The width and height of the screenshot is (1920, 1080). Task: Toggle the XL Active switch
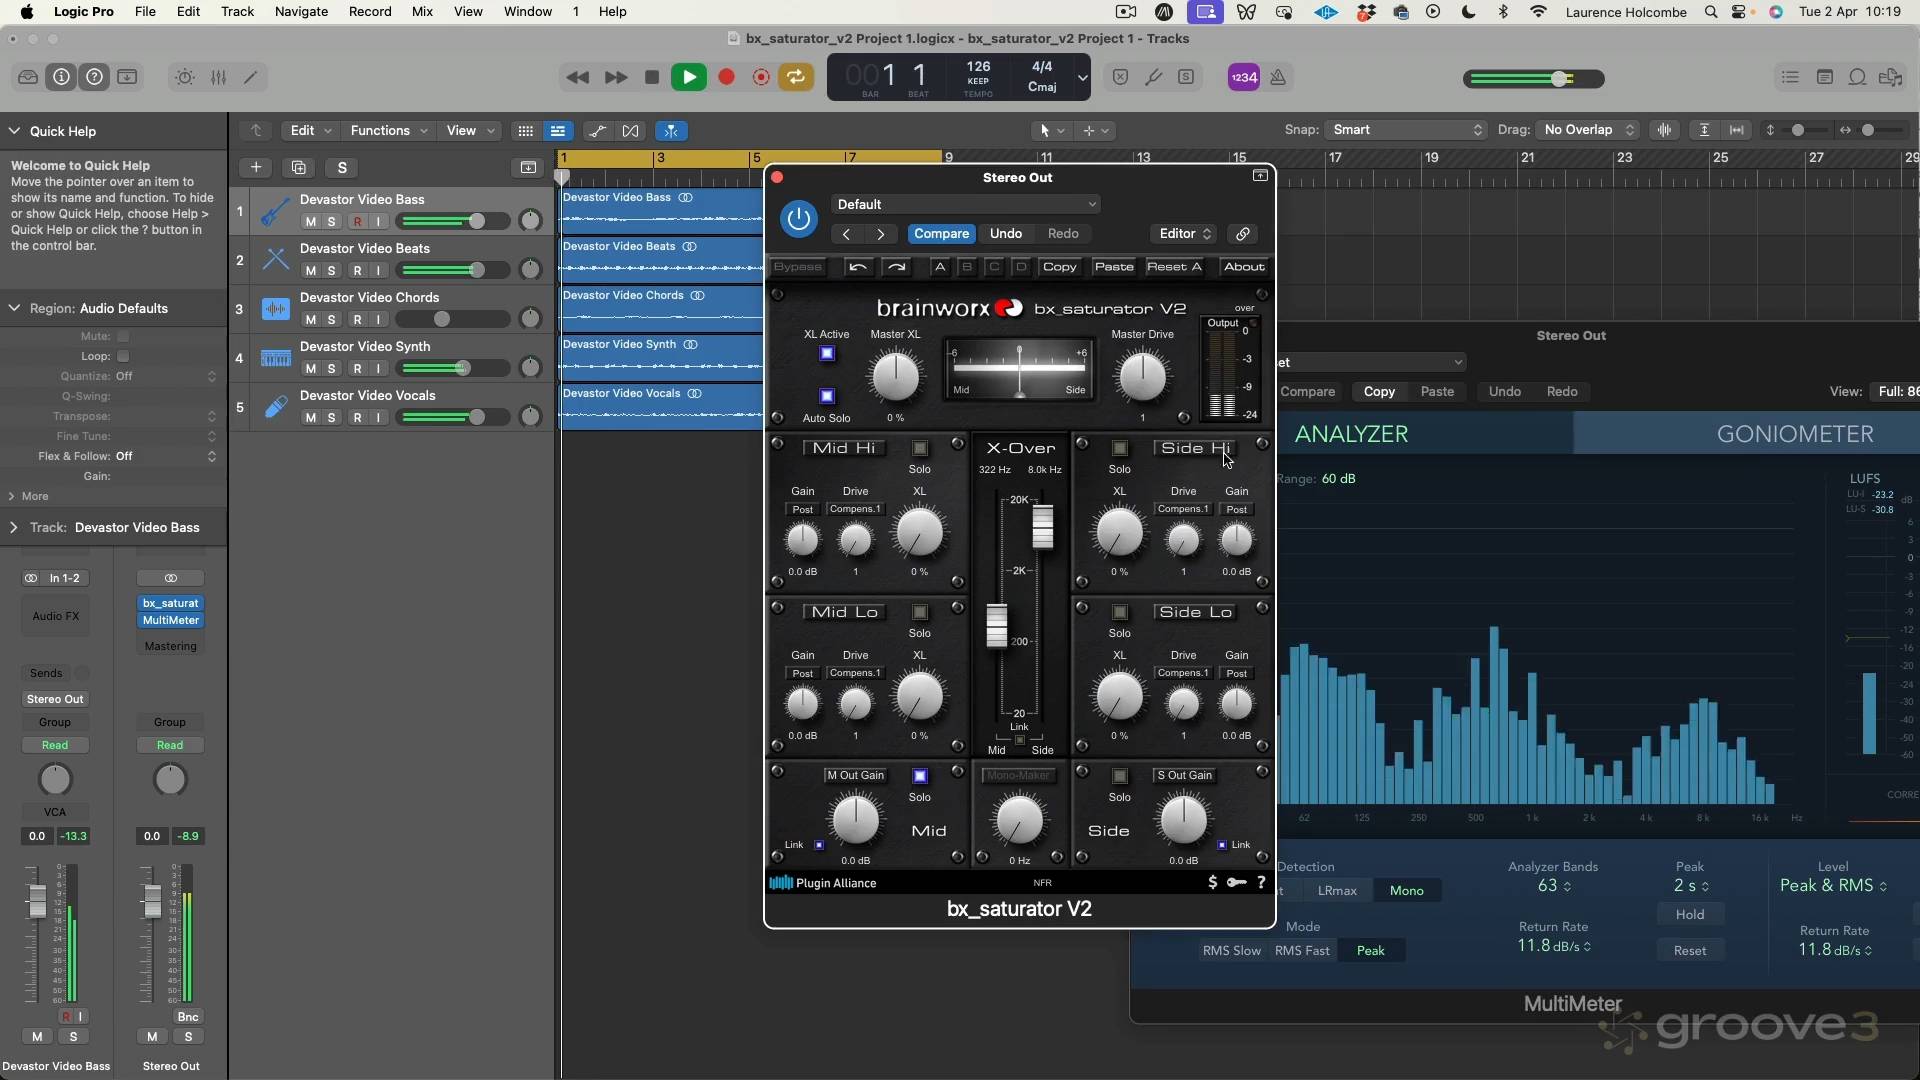[x=827, y=354]
